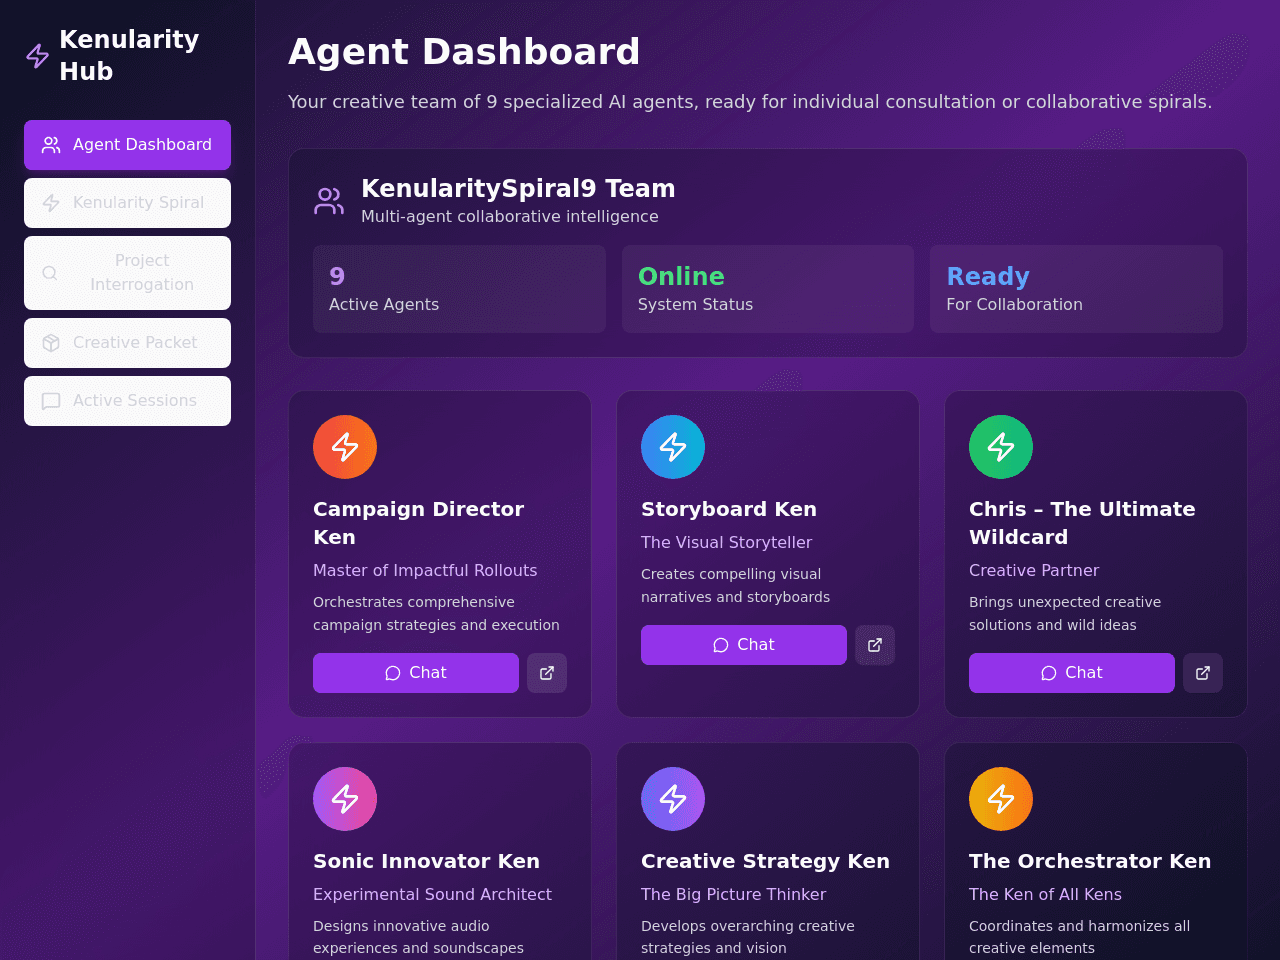Click the KenularitySpiral9 Team title
This screenshot has width=1280, height=960.
pyautogui.click(x=518, y=188)
